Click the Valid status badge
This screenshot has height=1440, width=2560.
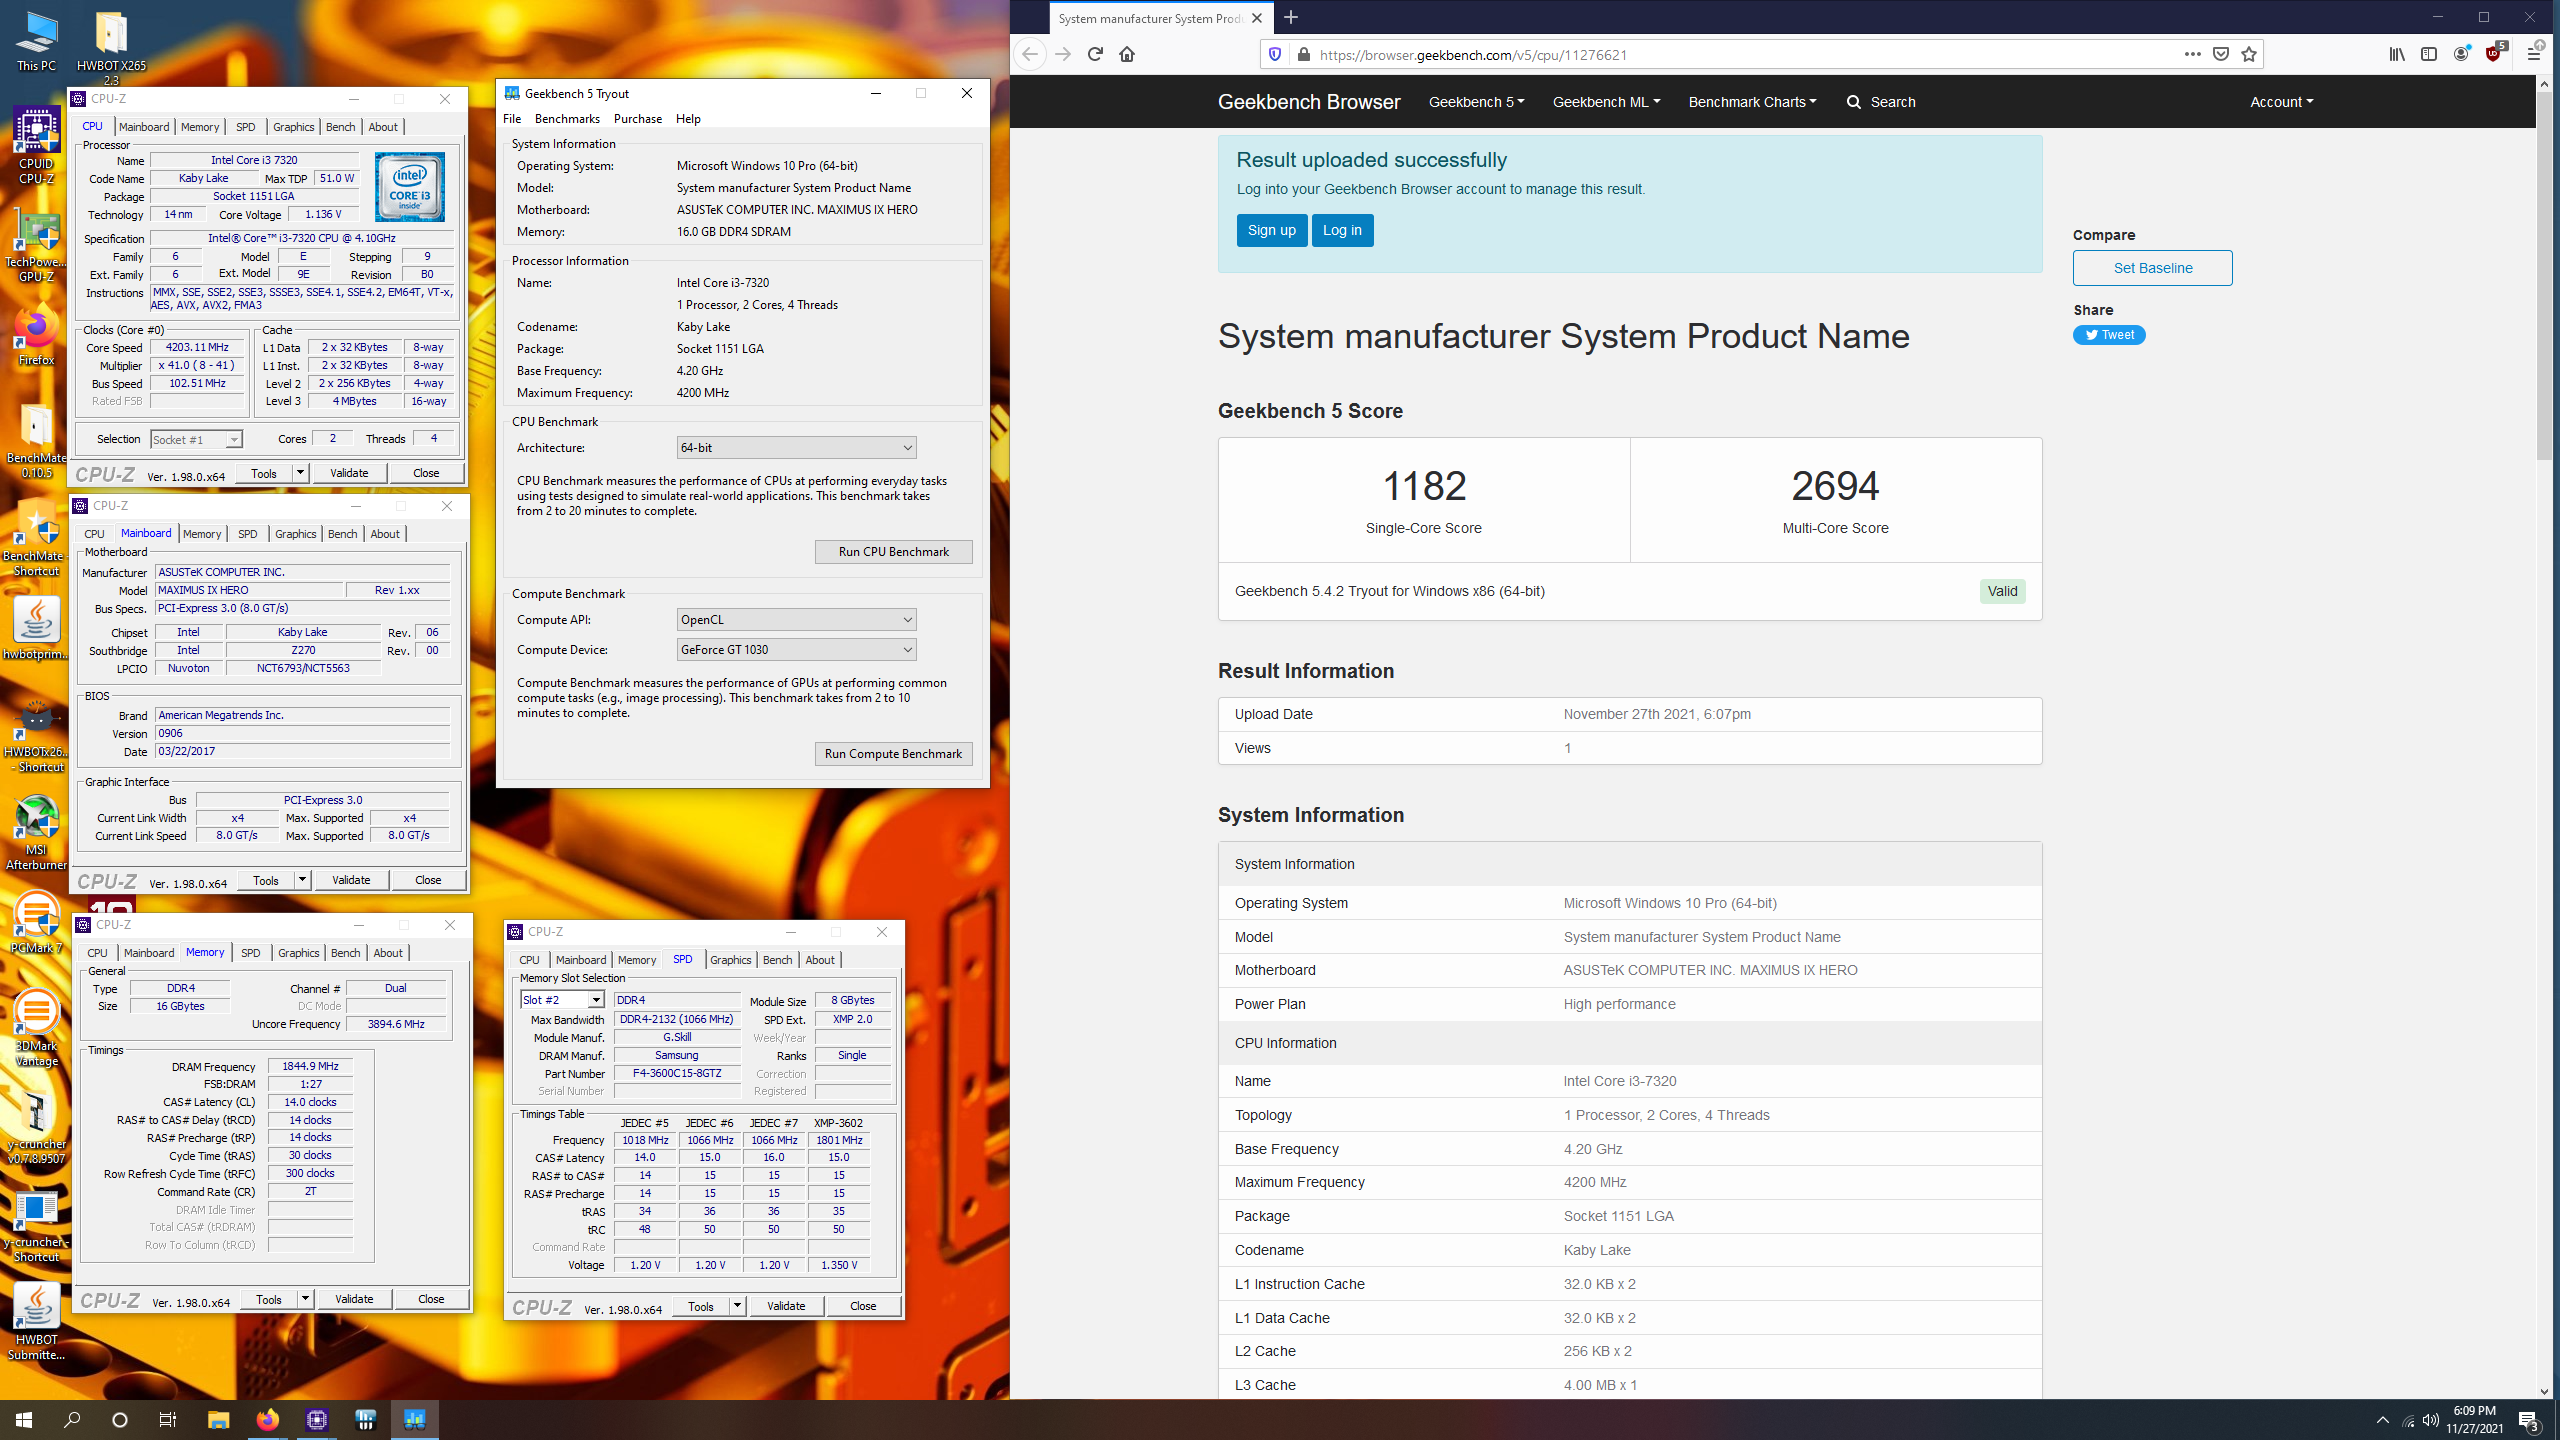2002,591
